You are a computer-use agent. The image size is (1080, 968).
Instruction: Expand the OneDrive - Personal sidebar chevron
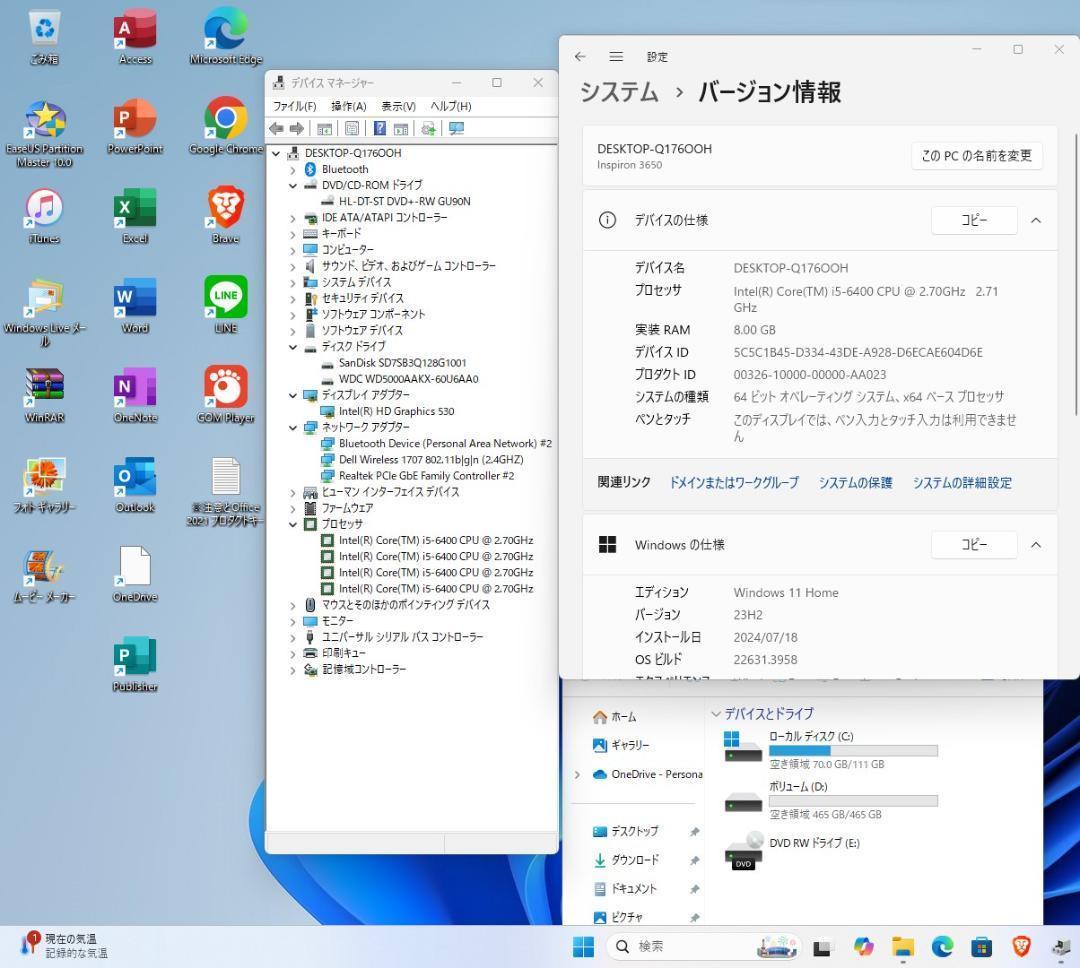pyautogui.click(x=576, y=773)
